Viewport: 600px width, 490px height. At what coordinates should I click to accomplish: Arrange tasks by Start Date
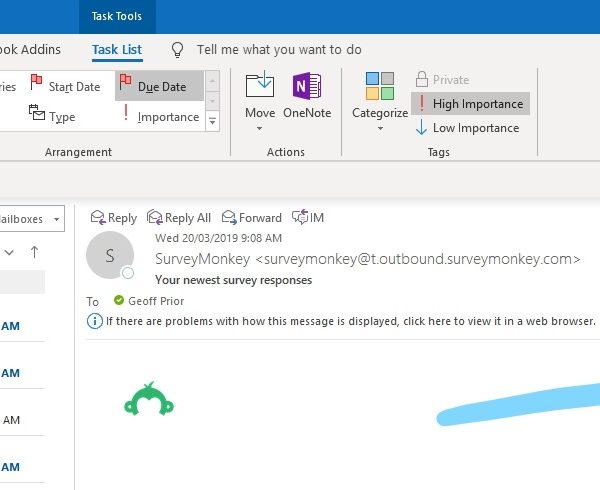pos(65,86)
